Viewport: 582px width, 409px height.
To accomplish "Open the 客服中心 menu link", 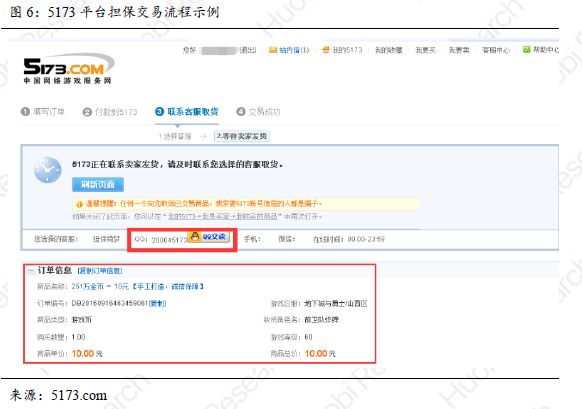I will [x=496, y=50].
